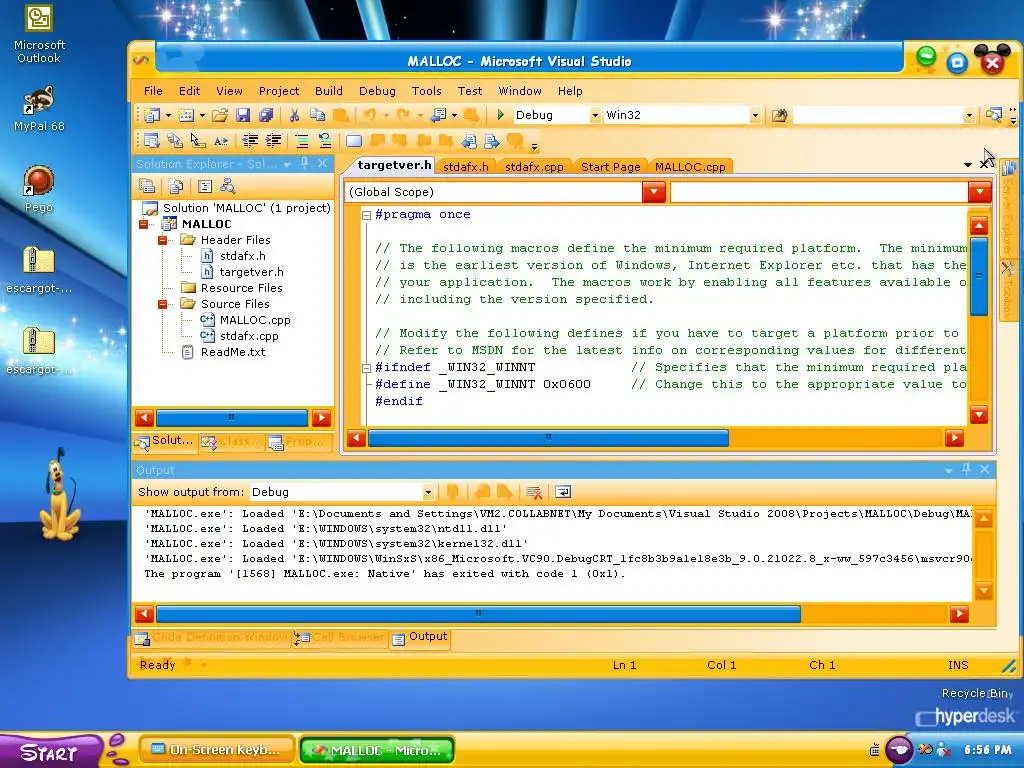The height and width of the screenshot is (768, 1024).
Task: Switch to the MALLOC.cpp tab
Action: point(690,167)
